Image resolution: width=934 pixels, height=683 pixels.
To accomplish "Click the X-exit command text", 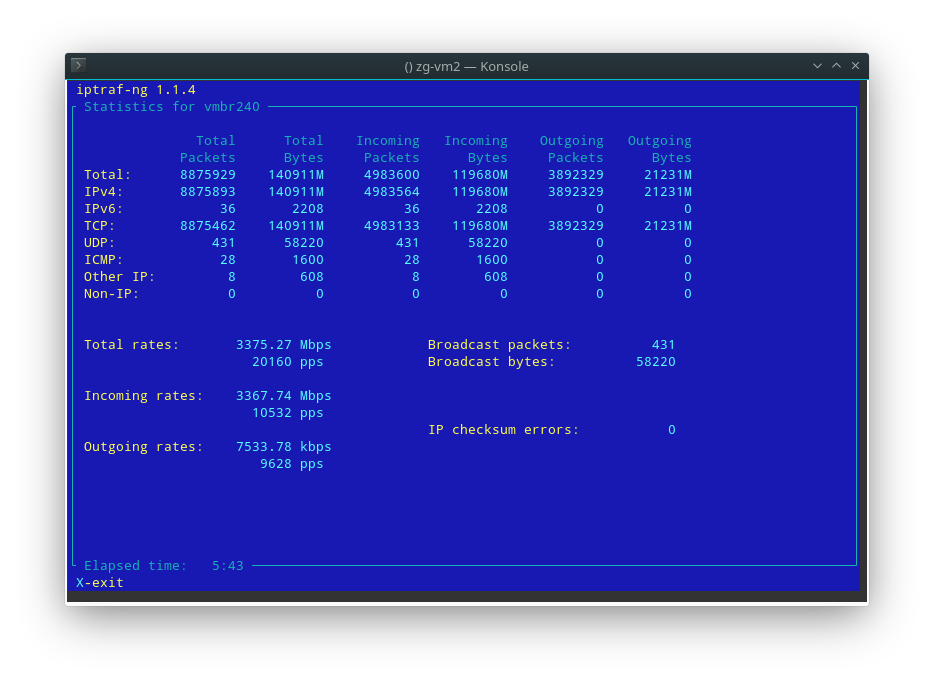I will tap(100, 582).
